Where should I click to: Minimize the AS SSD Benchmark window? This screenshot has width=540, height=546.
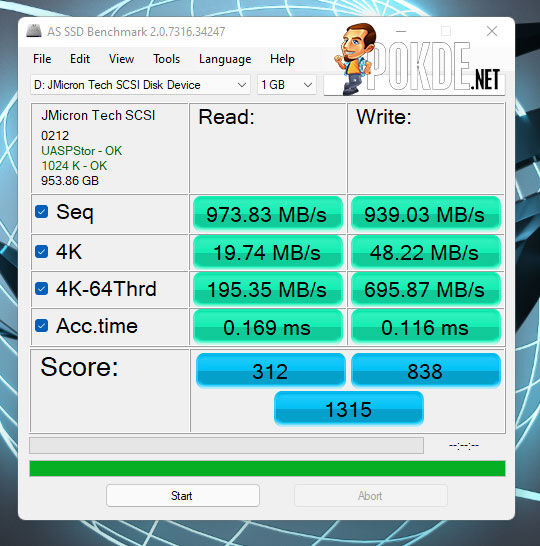tap(401, 31)
